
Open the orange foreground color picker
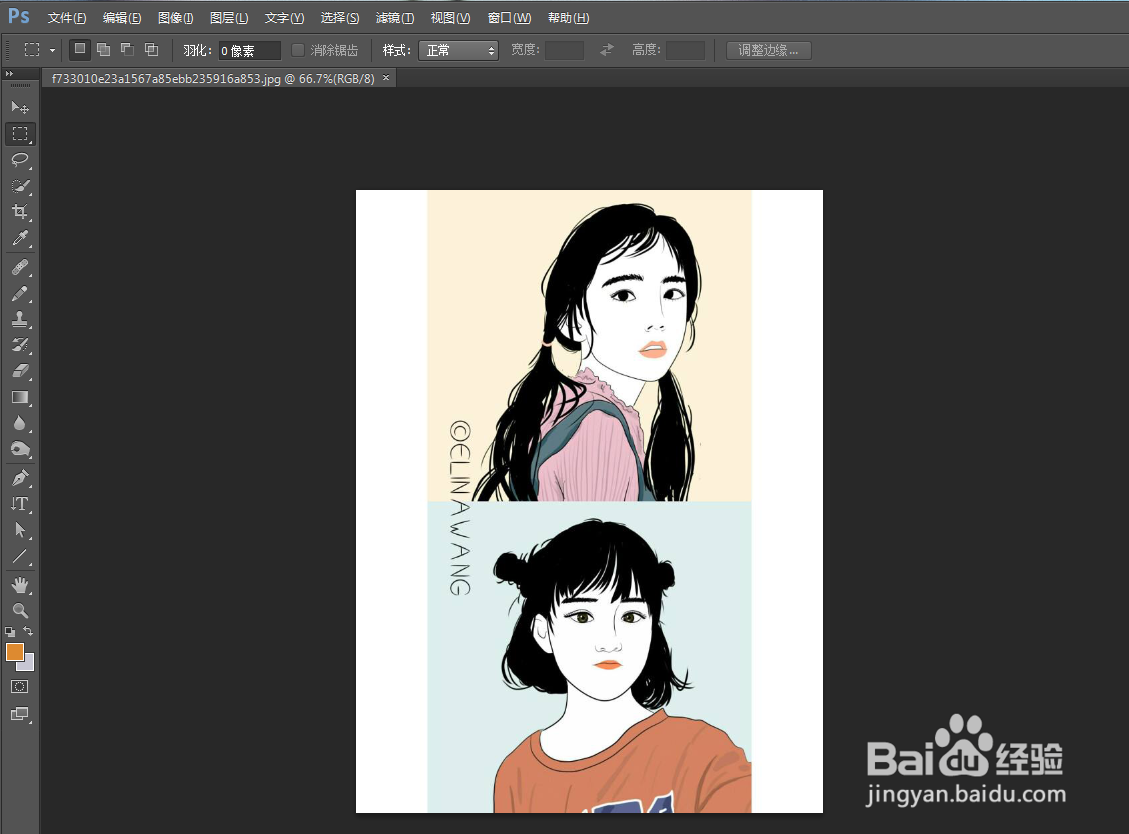(14, 652)
